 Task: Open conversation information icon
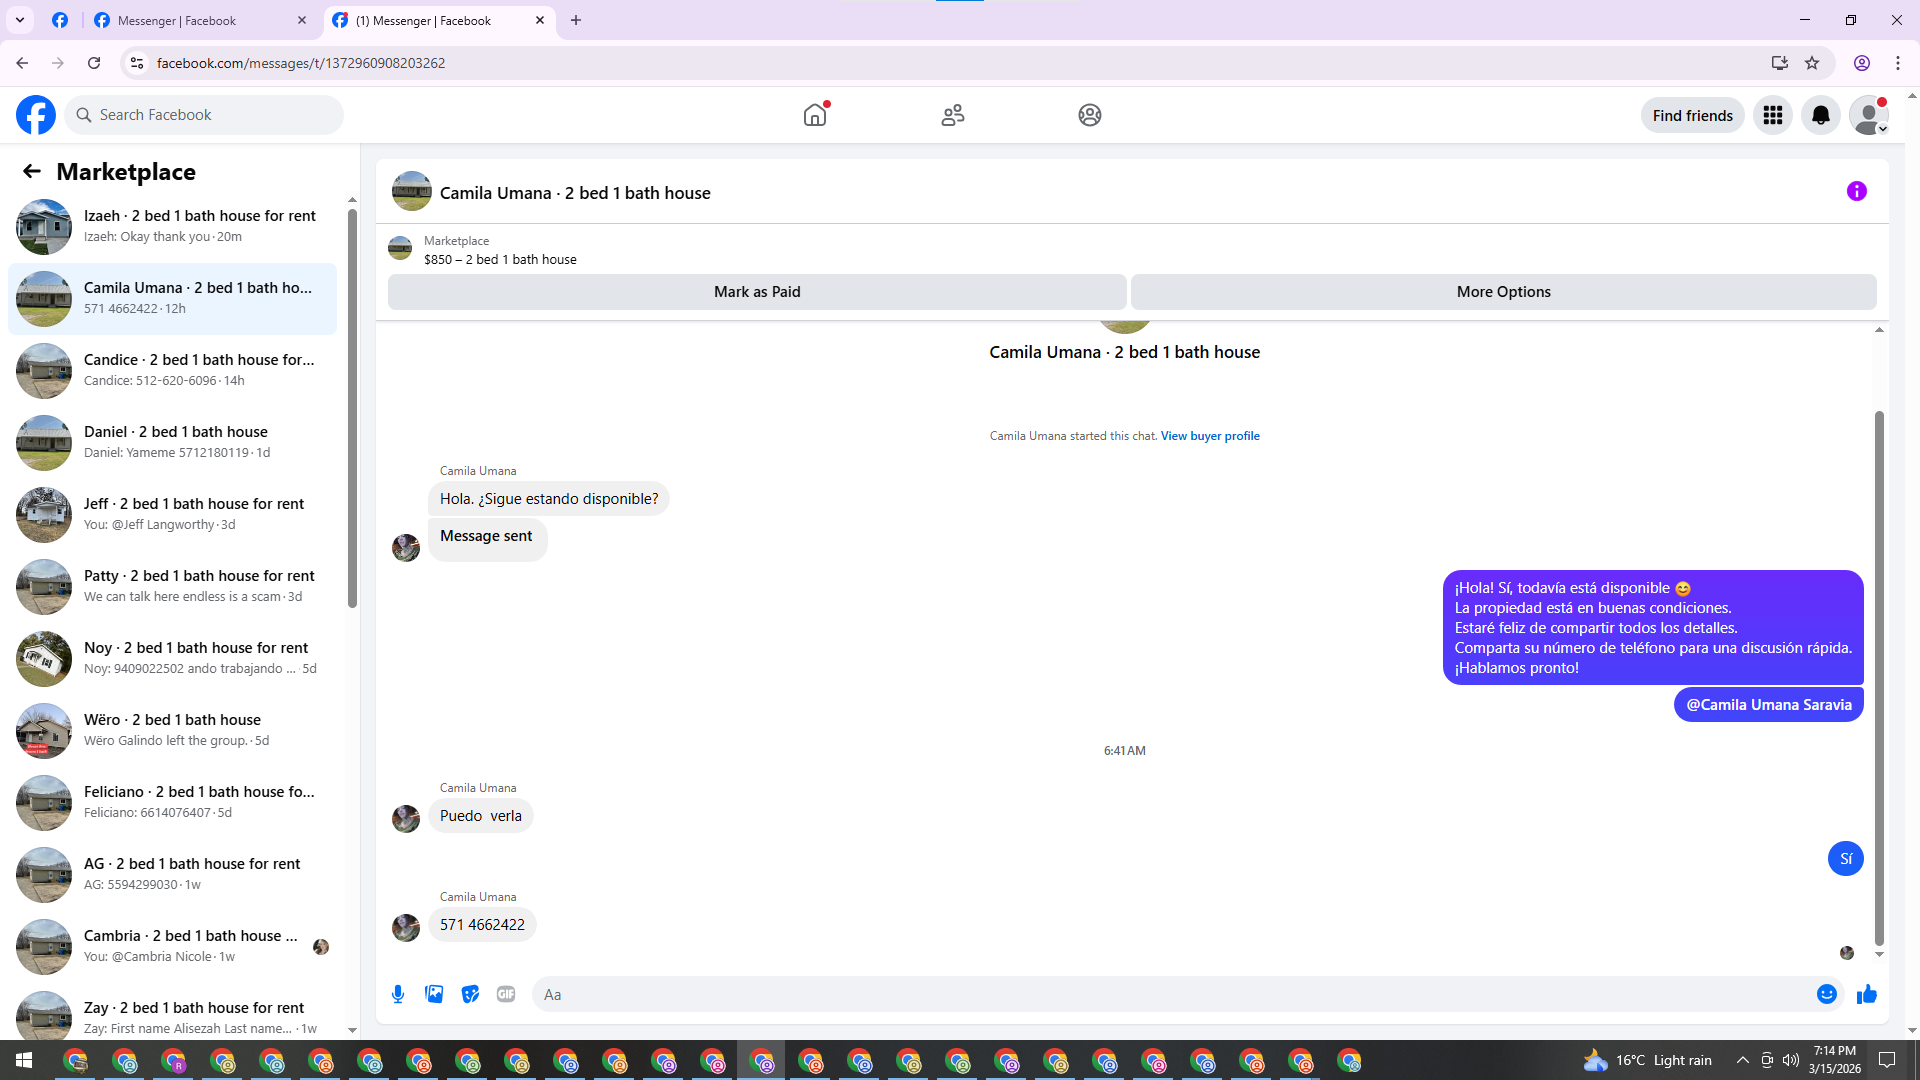pyautogui.click(x=1857, y=191)
